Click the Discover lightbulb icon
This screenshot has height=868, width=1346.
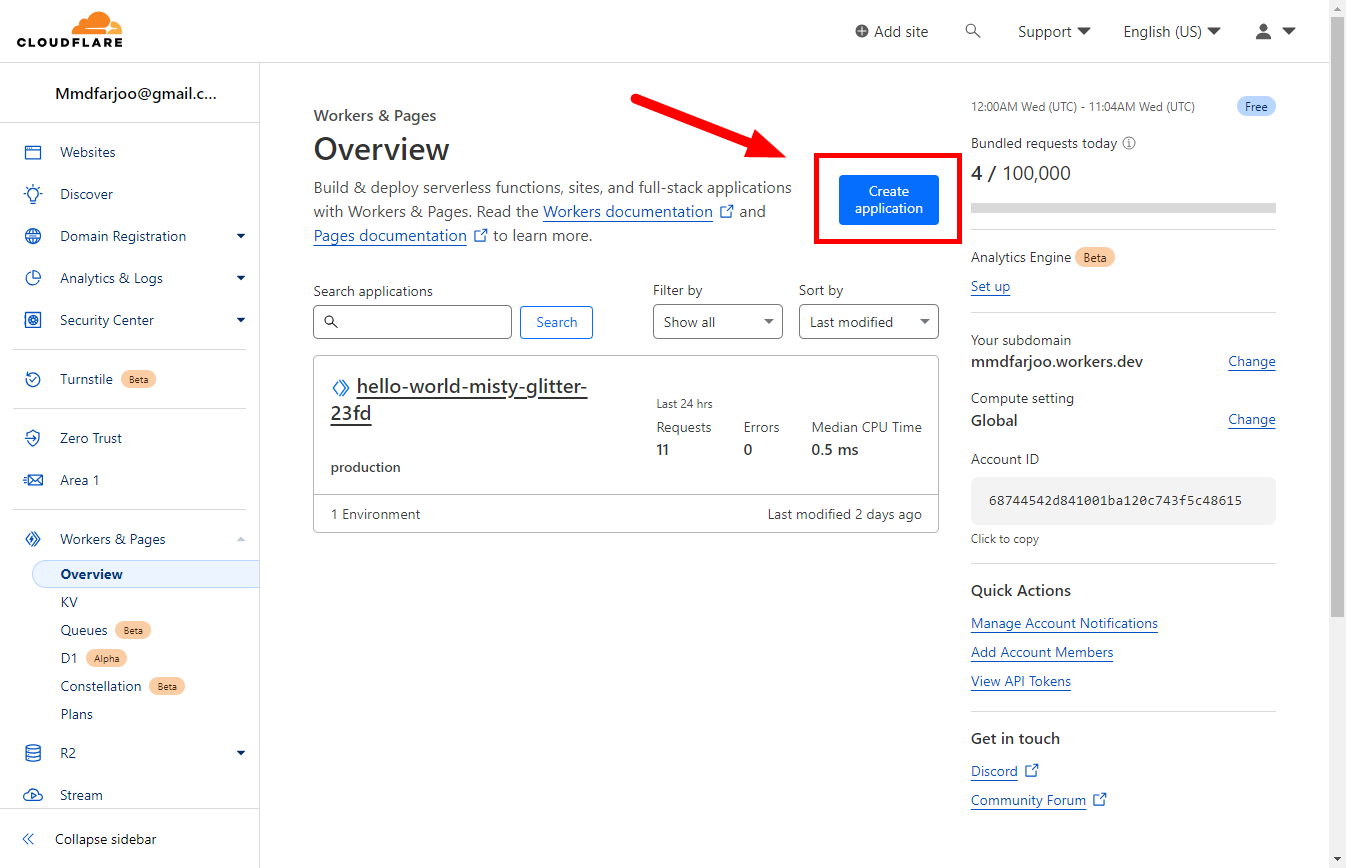[x=33, y=194]
